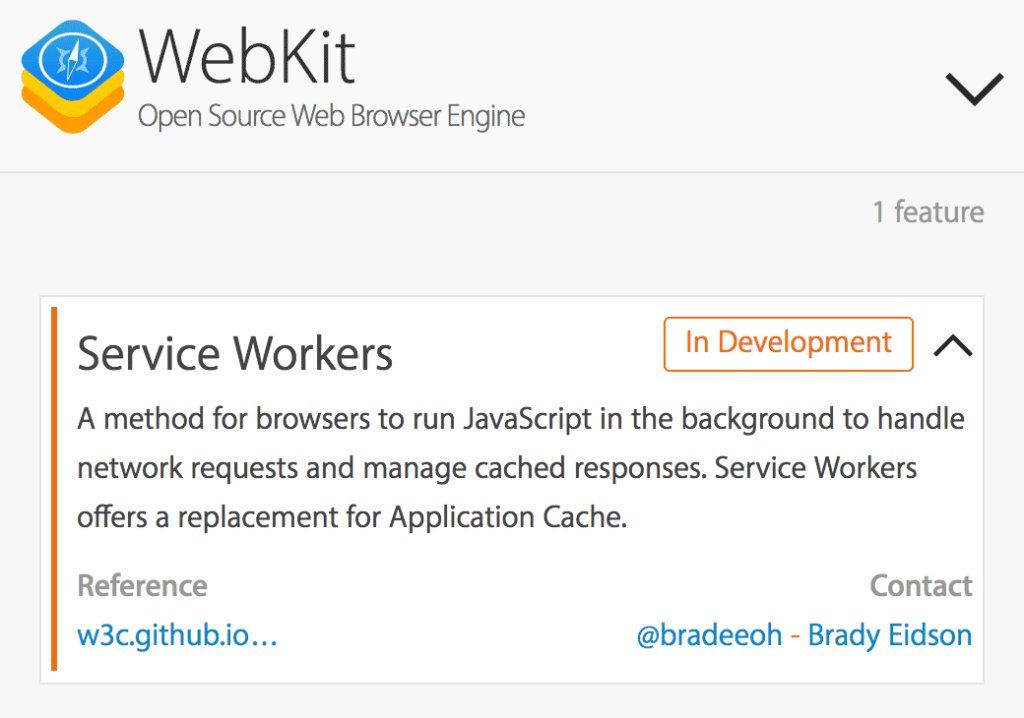
Task: Collapse the Service Workers feature card
Action: point(953,346)
